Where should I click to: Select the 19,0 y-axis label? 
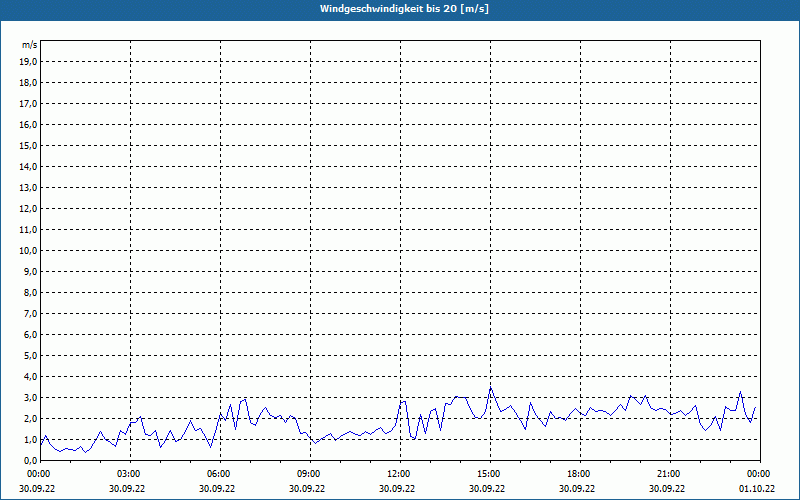[30, 62]
